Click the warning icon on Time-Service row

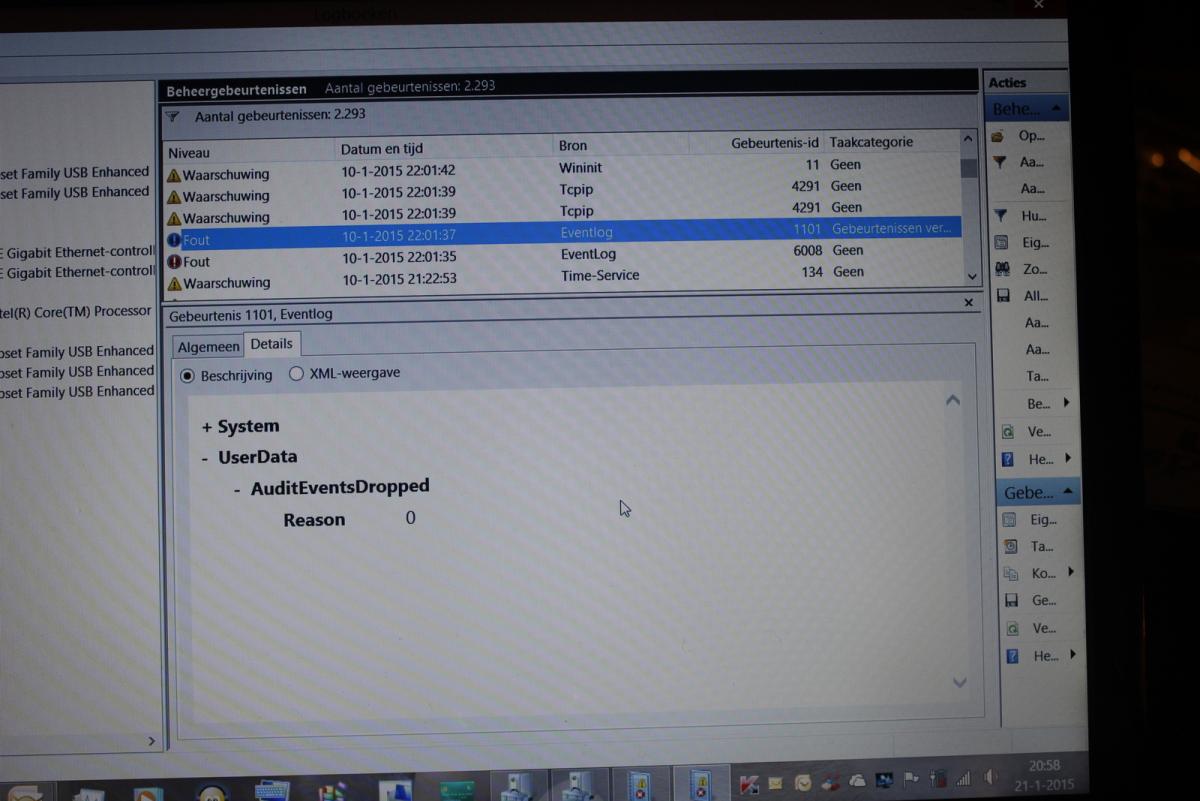point(174,283)
